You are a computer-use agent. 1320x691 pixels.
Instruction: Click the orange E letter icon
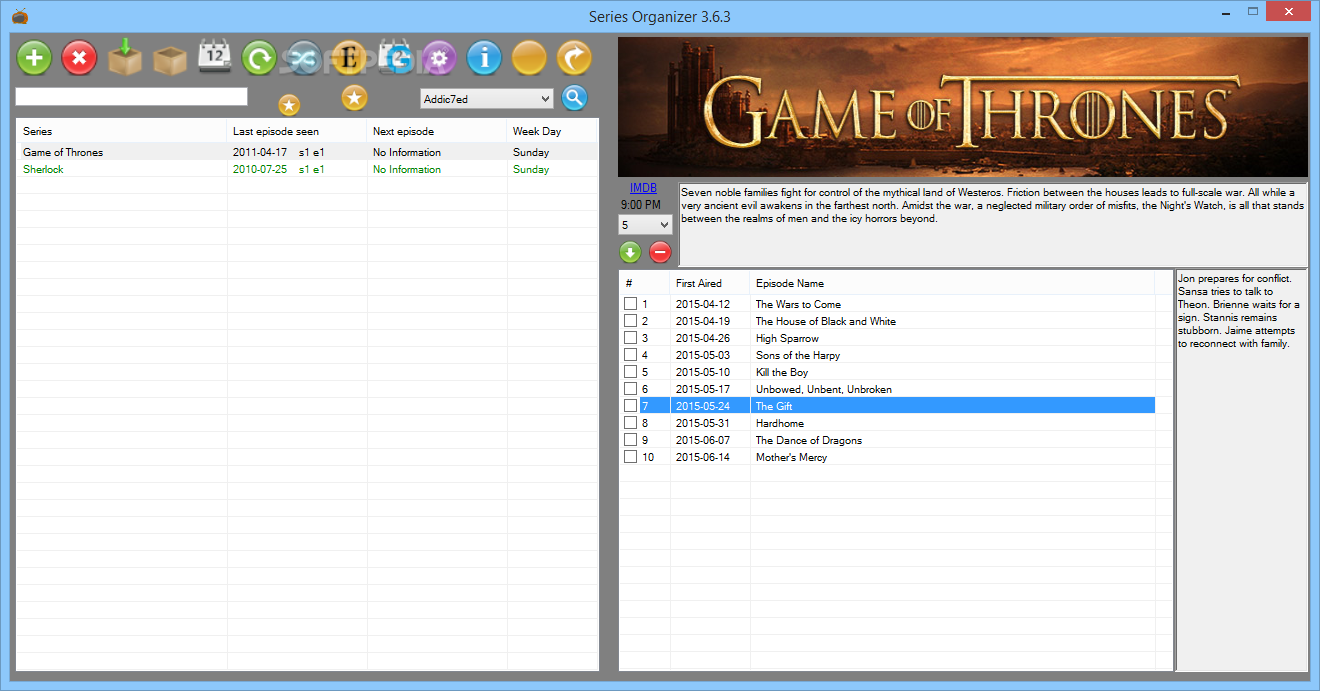coord(349,58)
